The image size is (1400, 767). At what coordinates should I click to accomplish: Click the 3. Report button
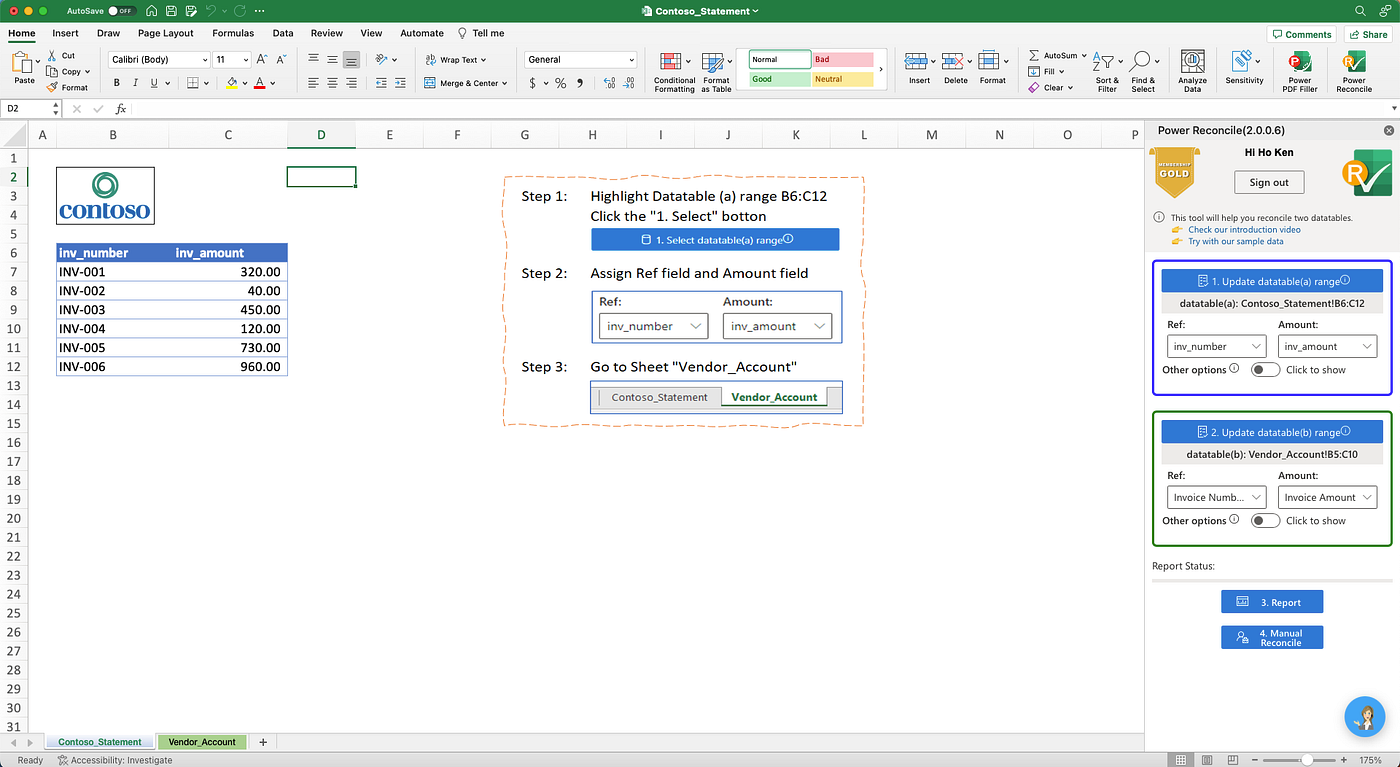(1272, 602)
